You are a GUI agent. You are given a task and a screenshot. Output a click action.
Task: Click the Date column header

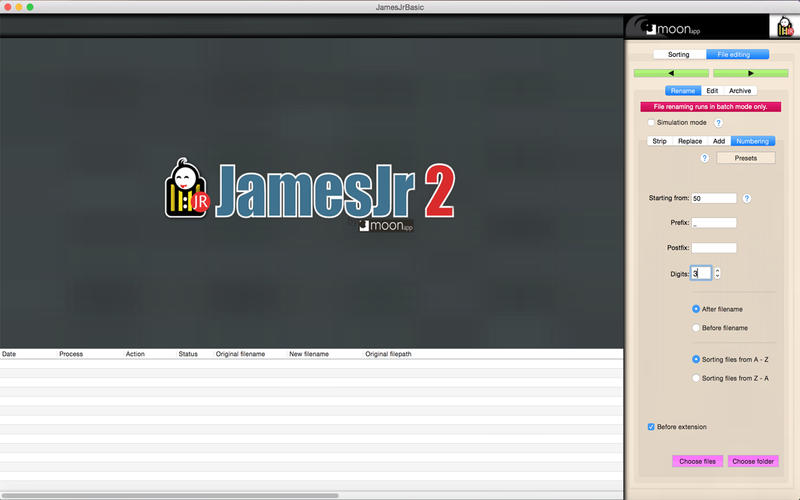(9, 354)
